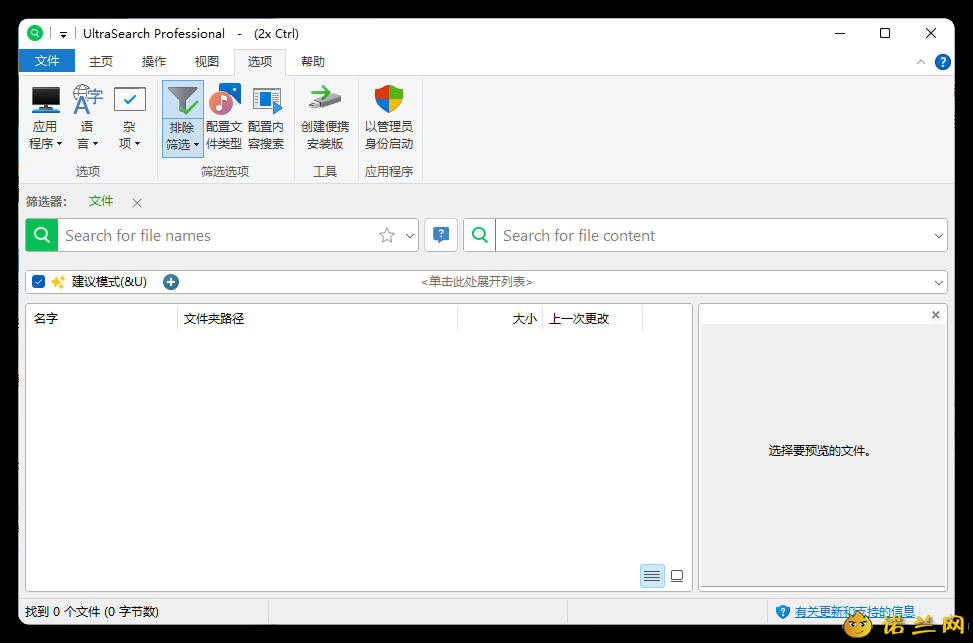Open the 杂项 miscellaneous options
Screen dimensions: 973x643
pos(129,118)
